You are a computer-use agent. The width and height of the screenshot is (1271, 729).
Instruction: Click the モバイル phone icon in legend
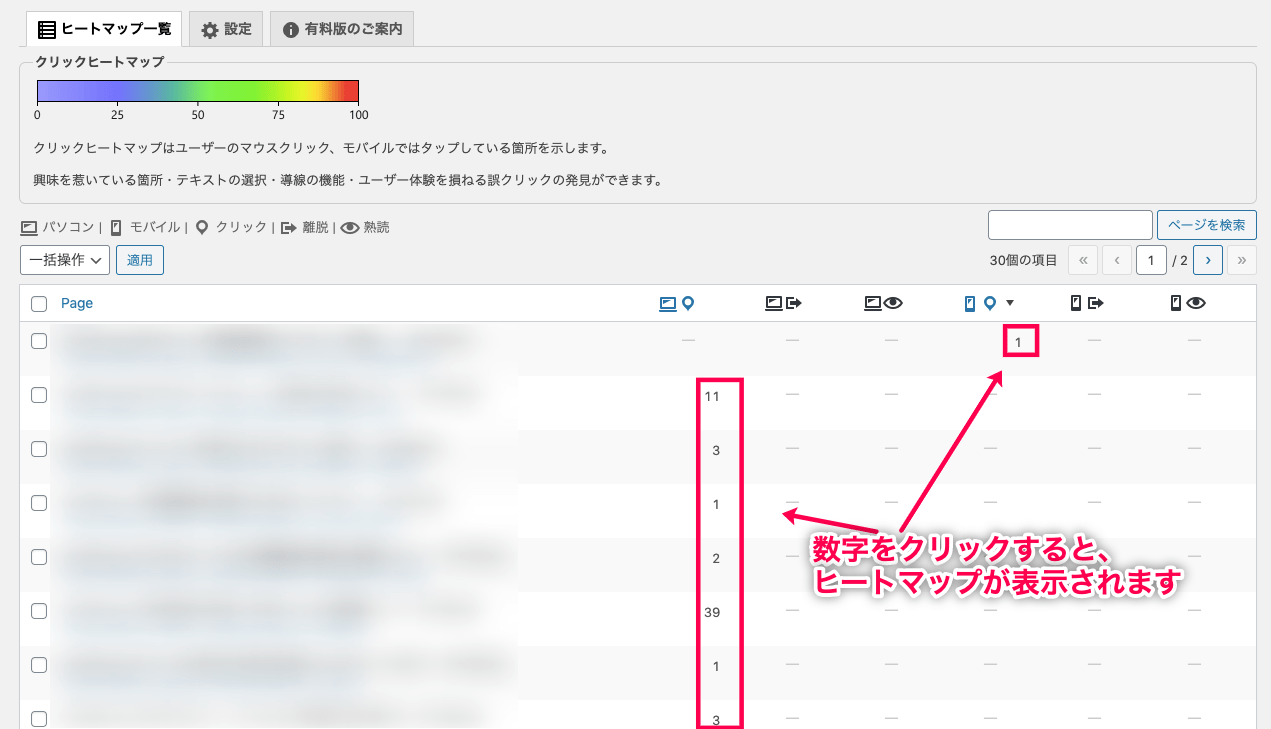pyautogui.click(x=117, y=228)
